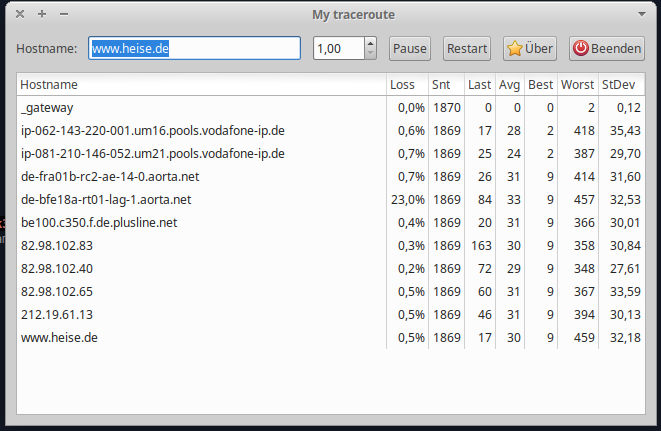This screenshot has height=431, width=661.
Task: Open the title bar dropdown arrow menu
Action: pos(642,14)
